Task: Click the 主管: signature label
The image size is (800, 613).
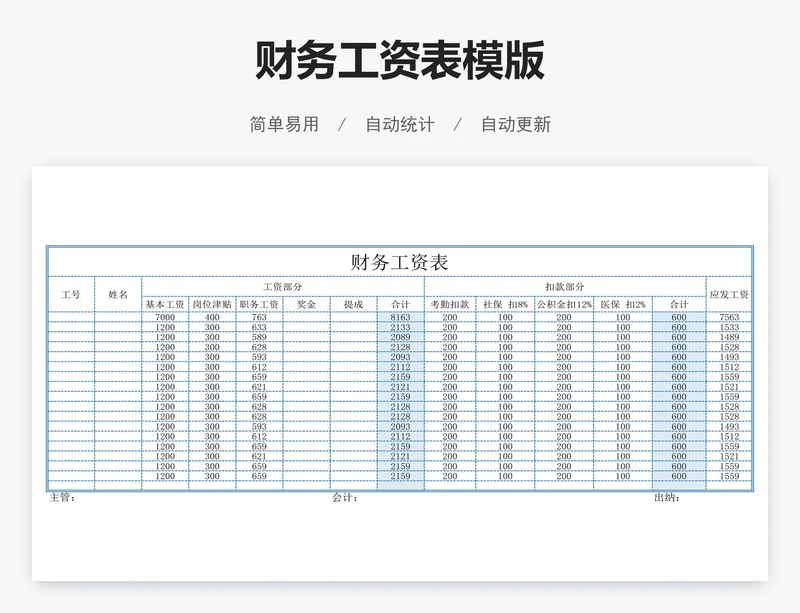Action: point(62,498)
